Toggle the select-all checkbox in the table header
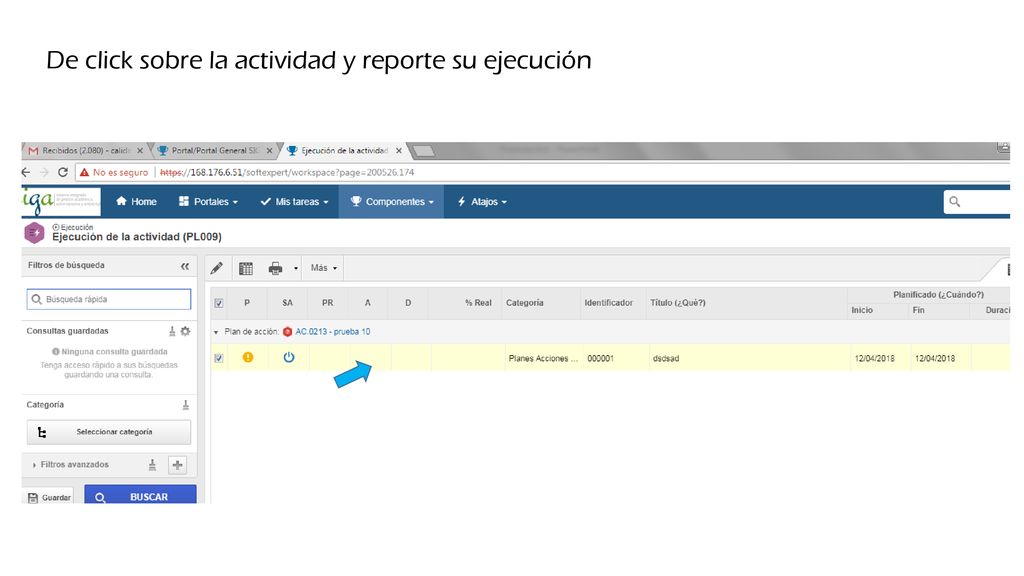This screenshot has width=1024, height=576. (219, 303)
